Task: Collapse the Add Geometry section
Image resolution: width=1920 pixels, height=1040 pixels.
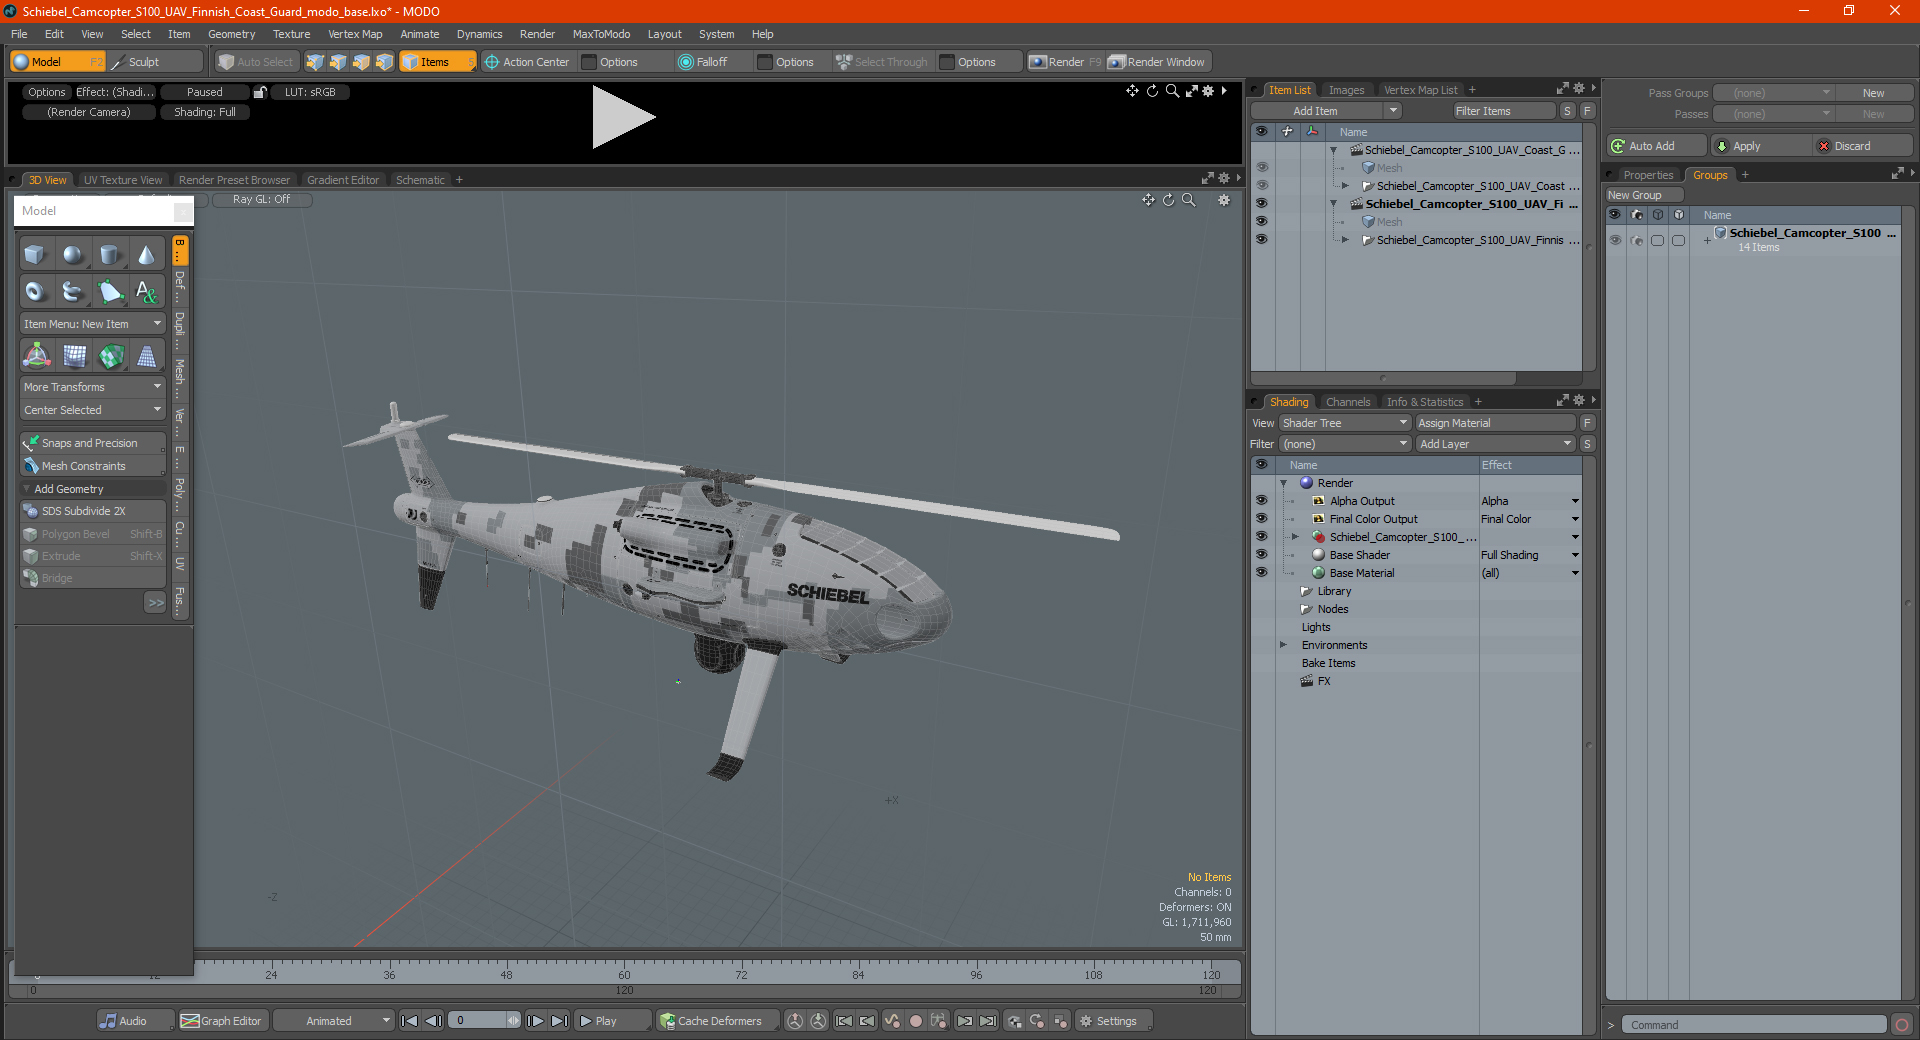Action: point(26,489)
